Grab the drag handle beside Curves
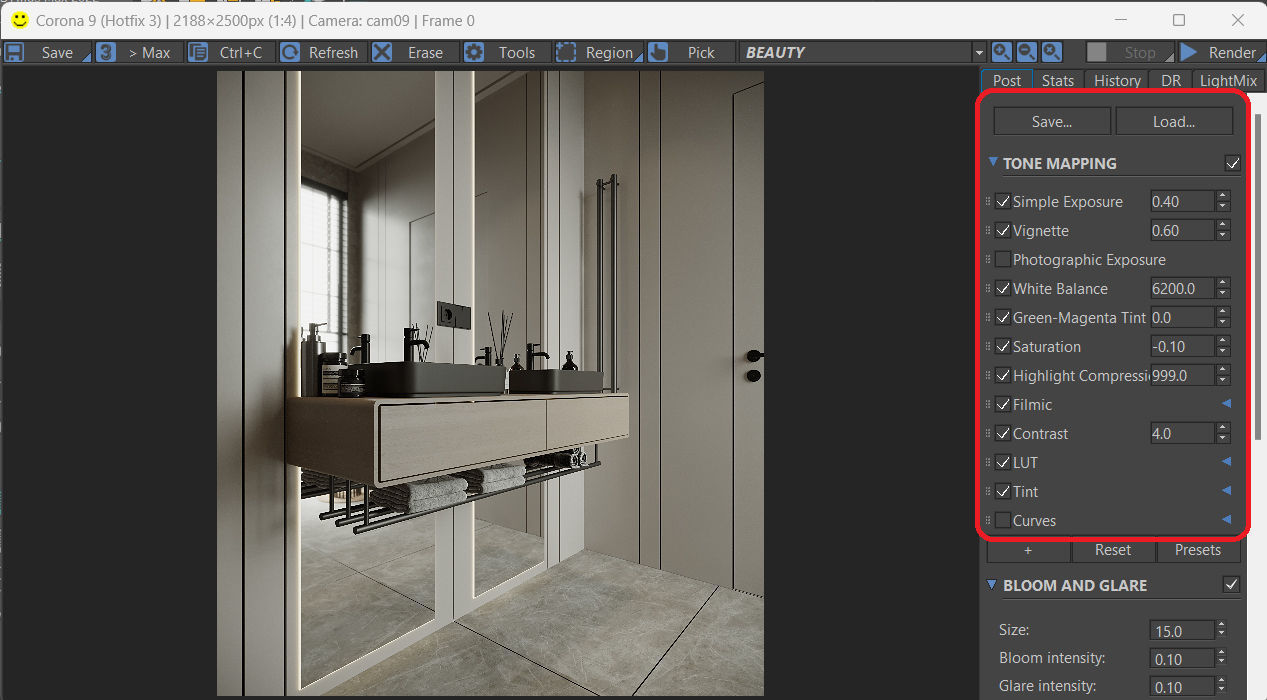Image resolution: width=1267 pixels, height=700 pixels. (x=989, y=521)
